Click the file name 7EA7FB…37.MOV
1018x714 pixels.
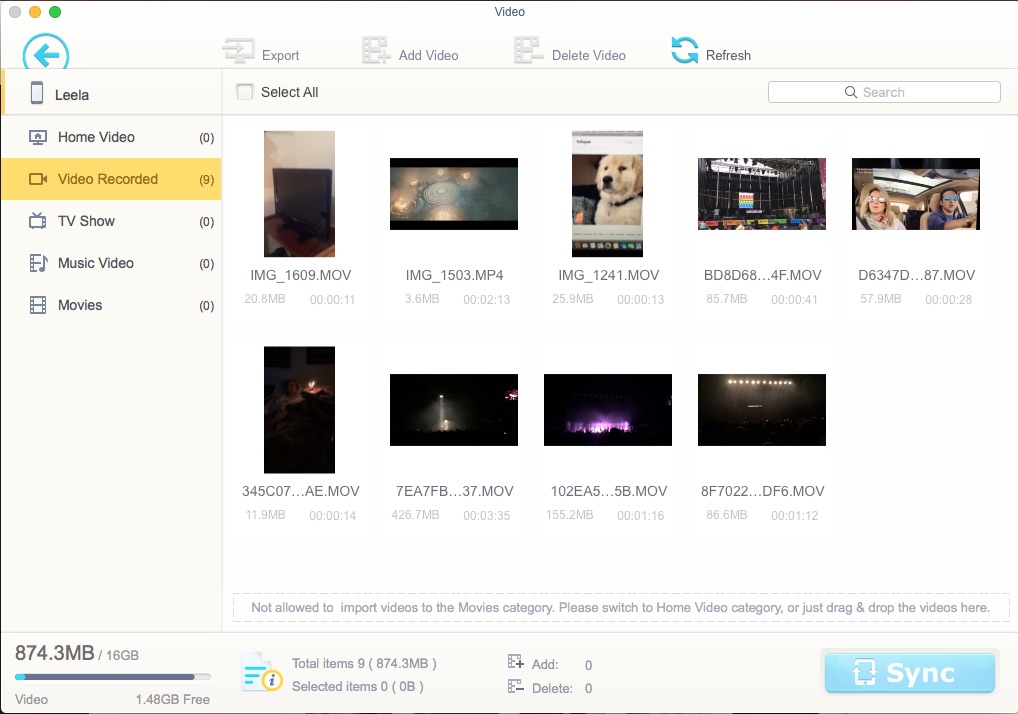(454, 491)
